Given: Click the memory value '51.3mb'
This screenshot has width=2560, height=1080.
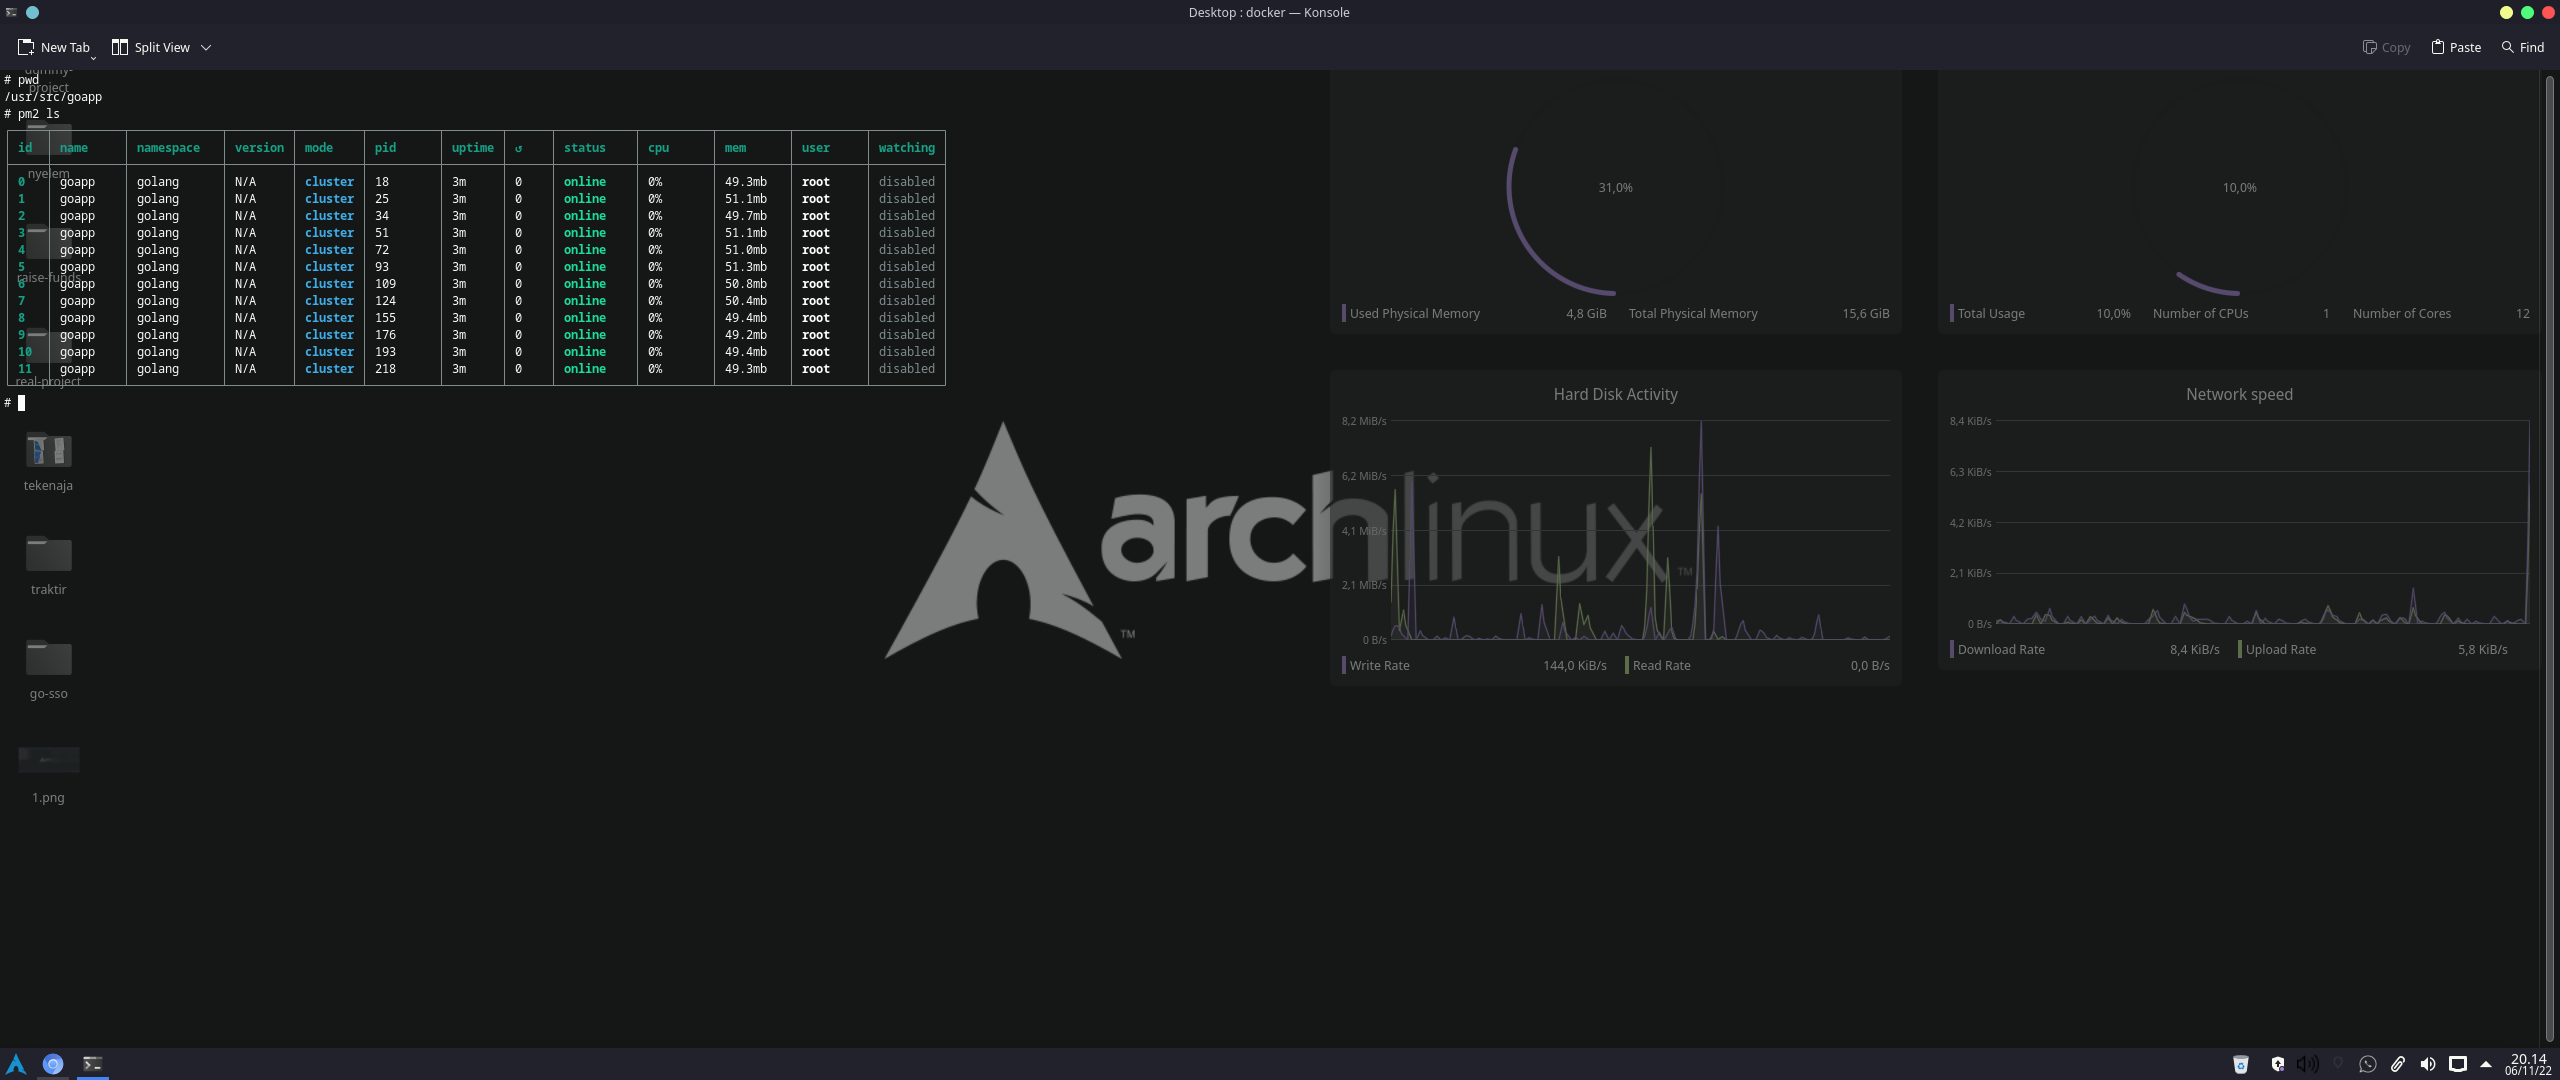Looking at the screenshot, I should tap(746, 267).
